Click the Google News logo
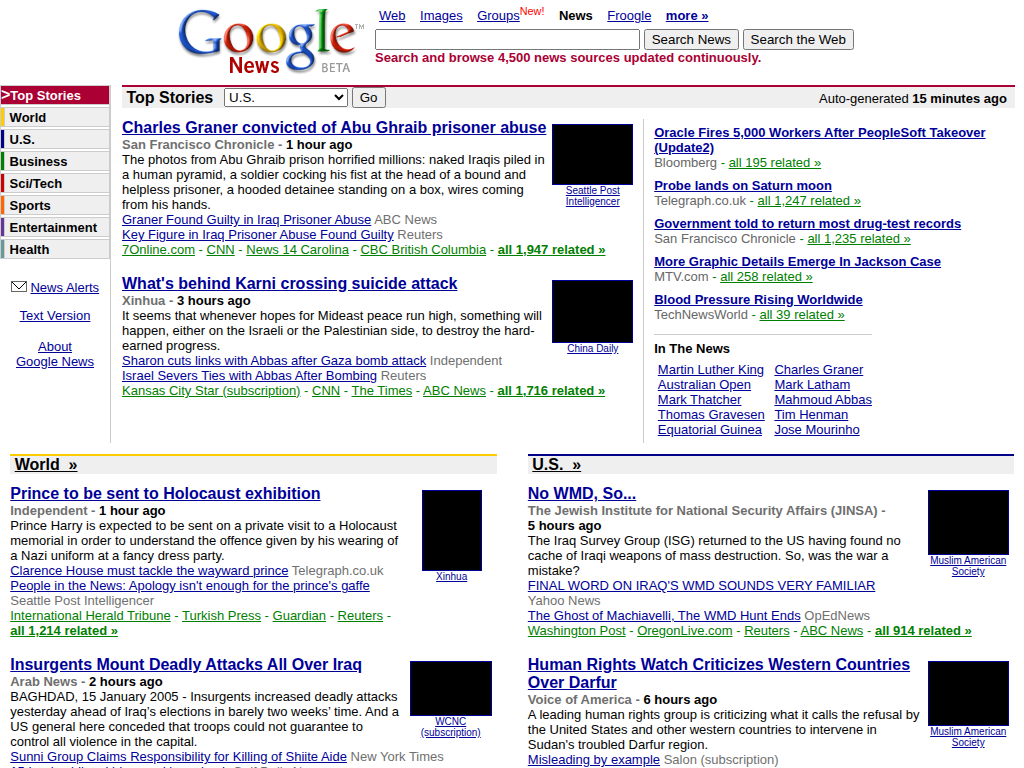This screenshot has height=768, width=1024. click(x=270, y=40)
